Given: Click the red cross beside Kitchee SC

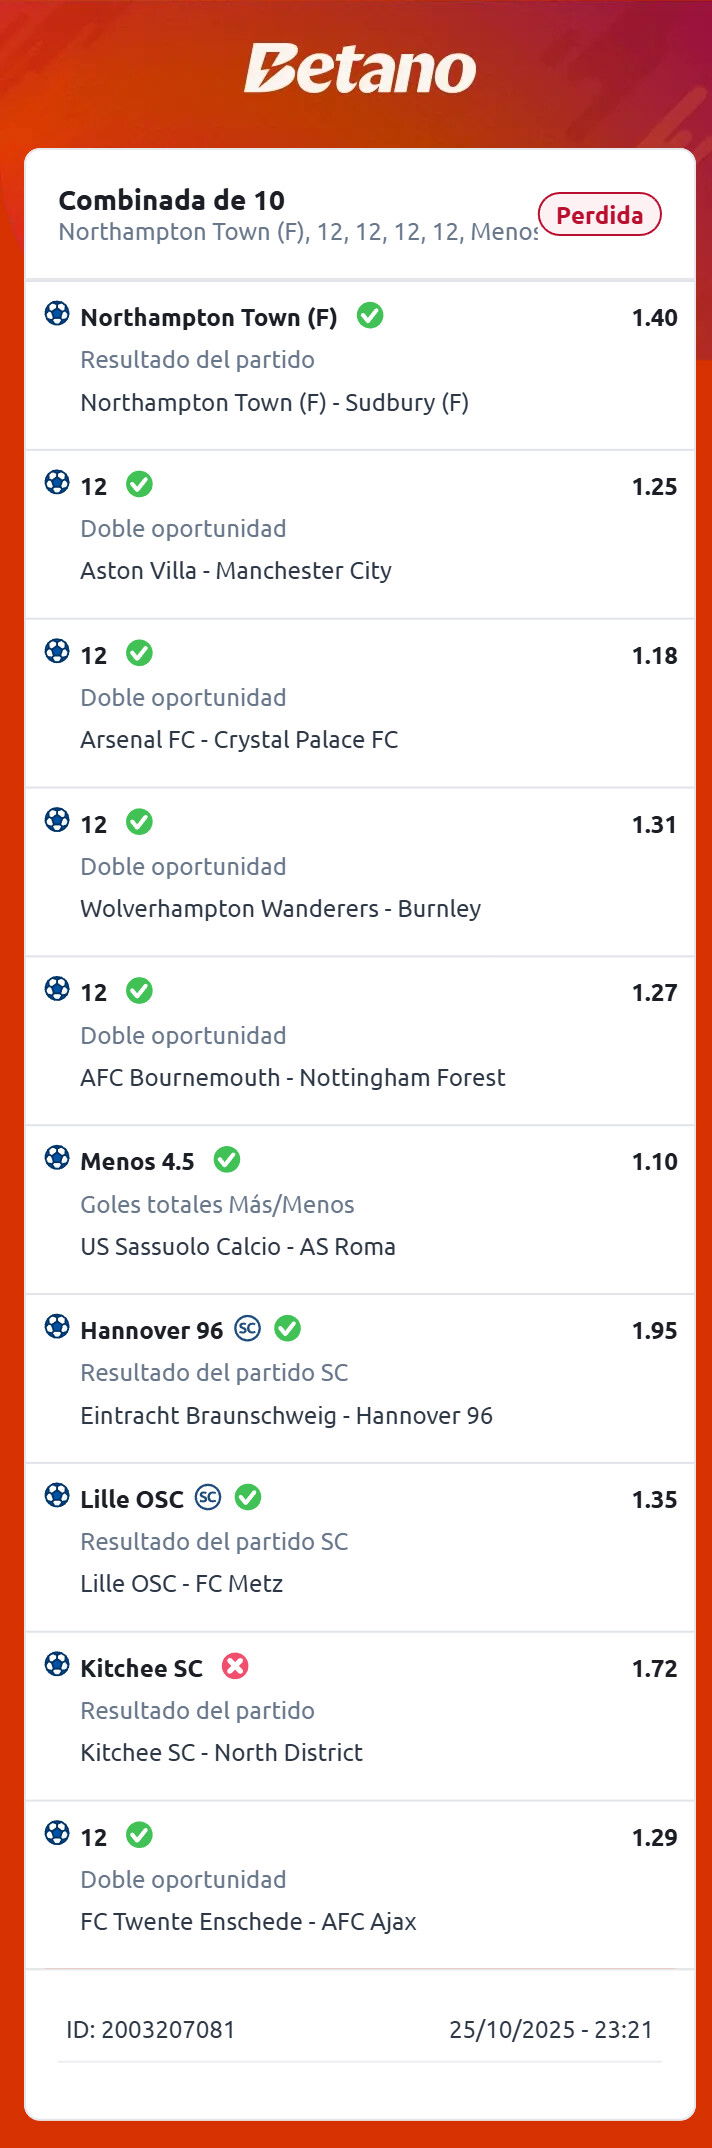Looking at the screenshot, I should (x=235, y=1666).
